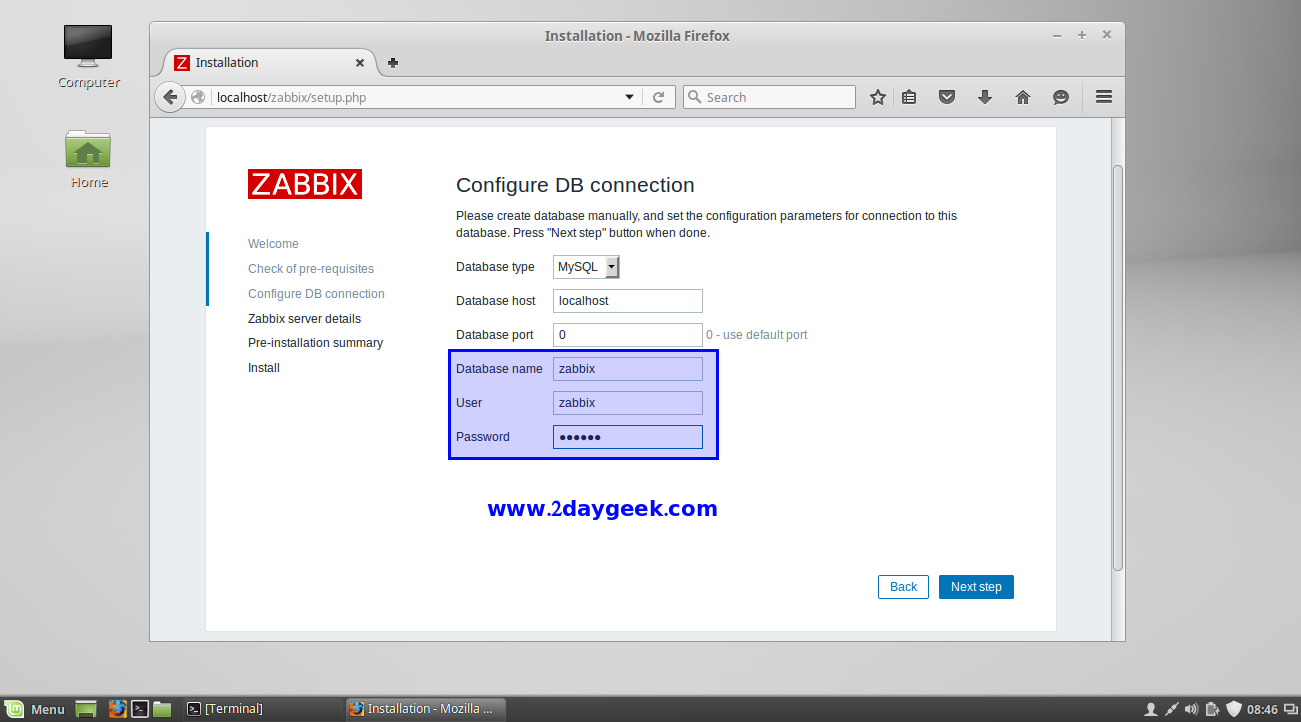Click the User field containing zabbix
This screenshot has height=722, width=1301.
[x=628, y=403]
